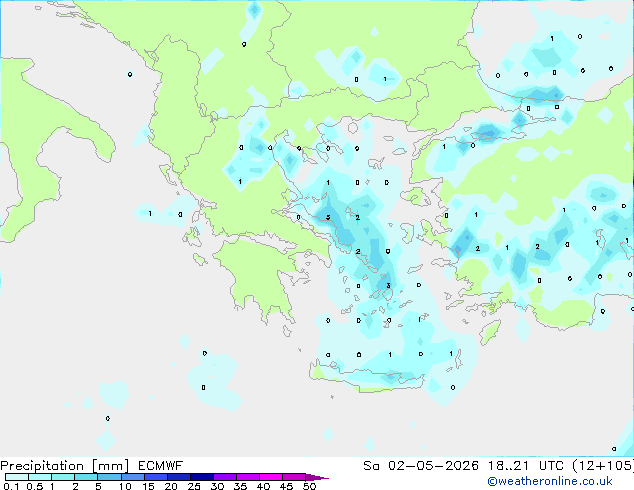
Task: Pick the magenta legend swatch between 40 and 45
Action: 271,477
